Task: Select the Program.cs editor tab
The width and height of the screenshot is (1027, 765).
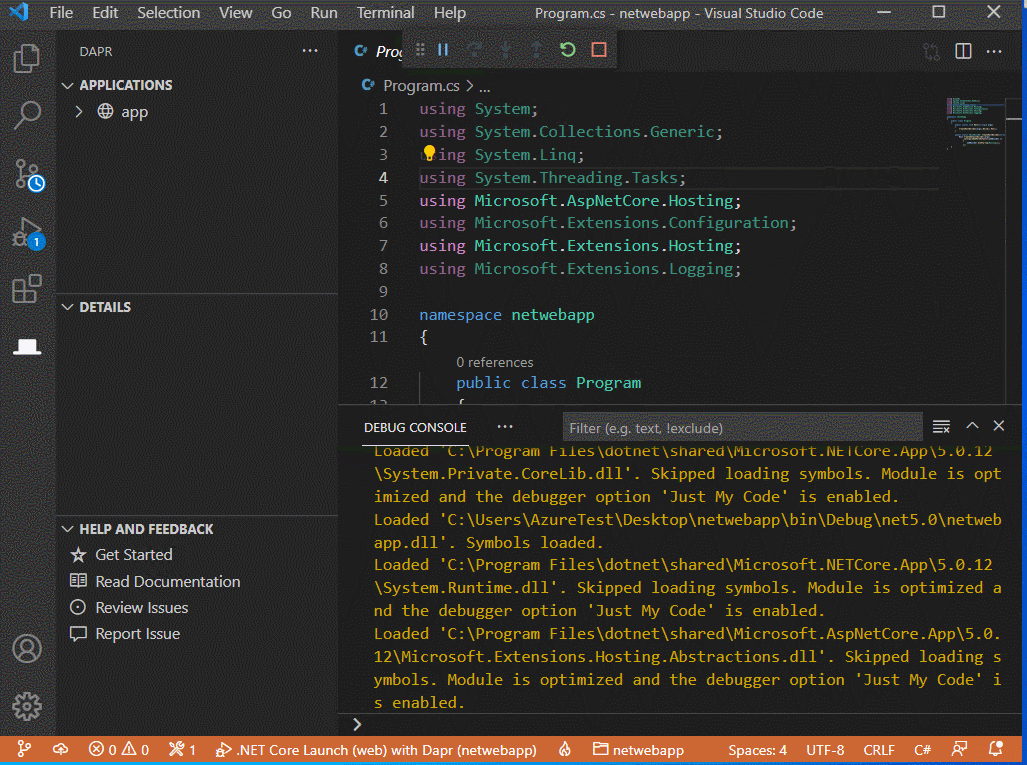Action: pyautogui.click(x=378, y=51)
